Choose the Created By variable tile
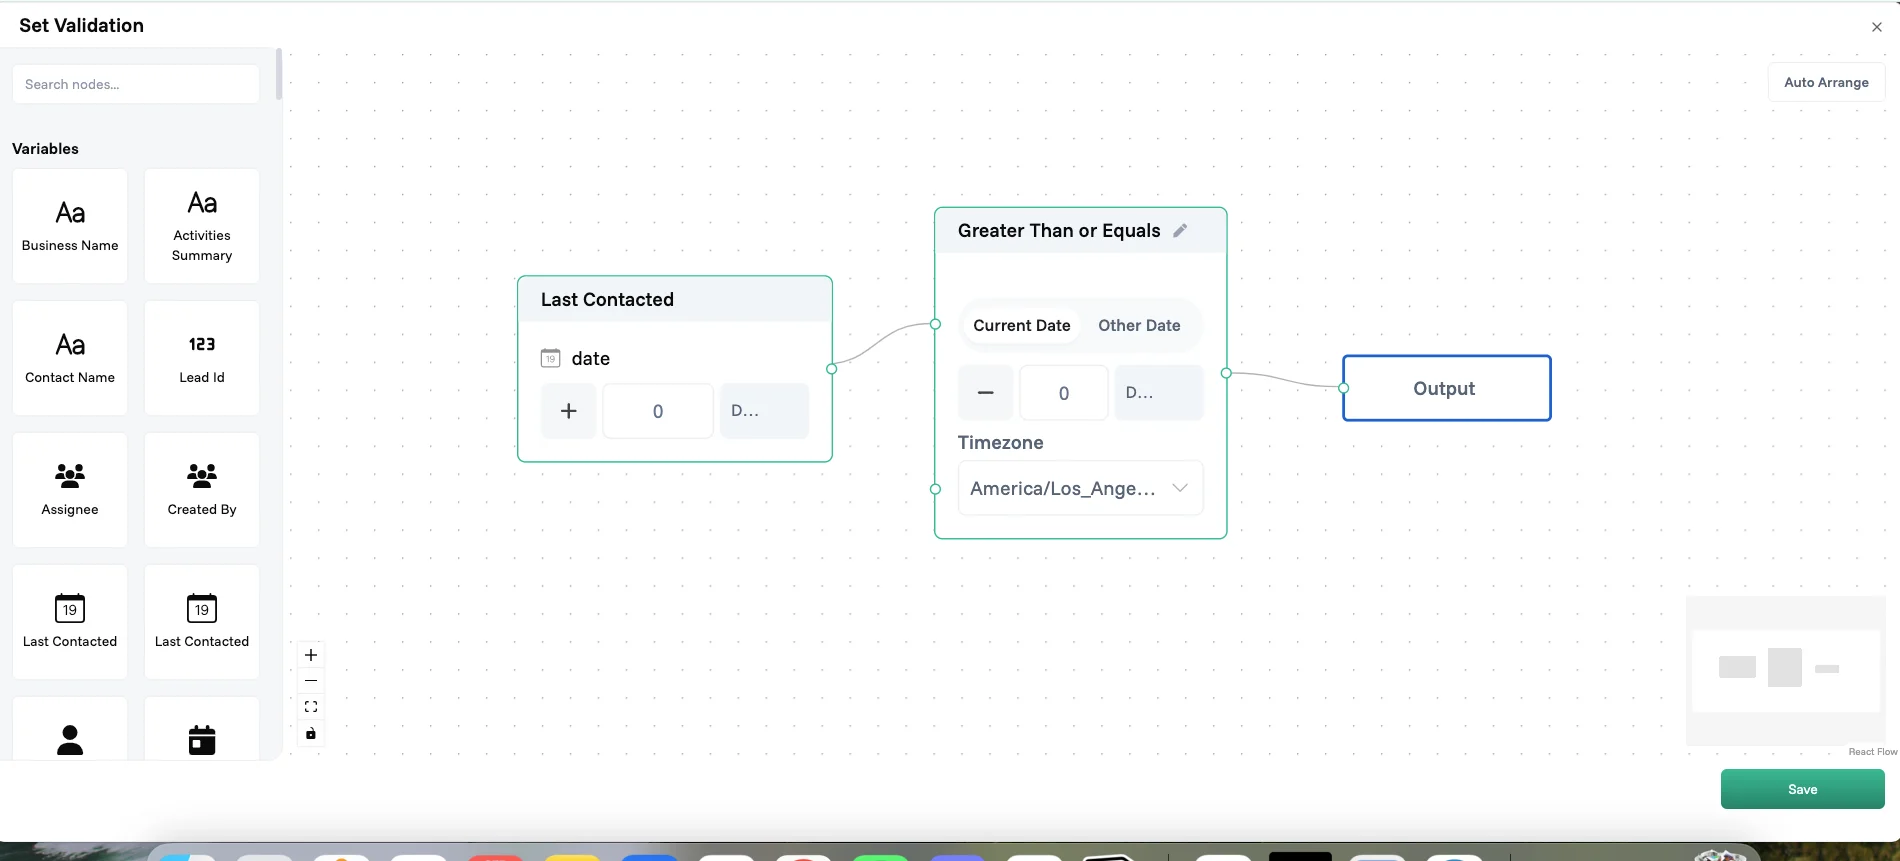This screenshot has height=861, width=1900. pos(202,490)
